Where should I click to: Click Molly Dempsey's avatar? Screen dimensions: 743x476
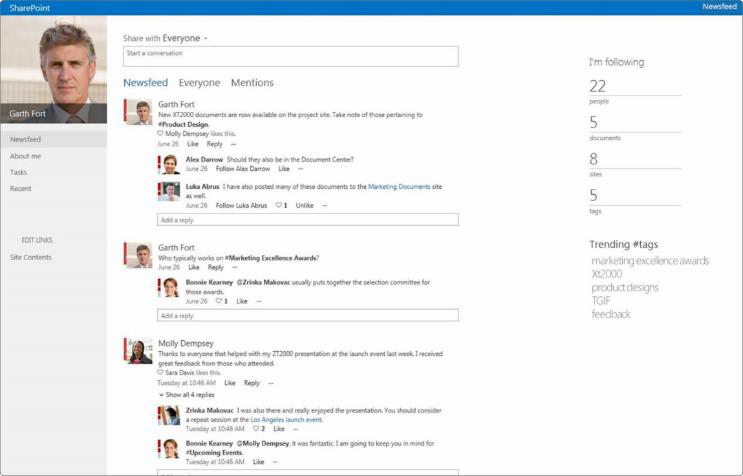[139, 351]
